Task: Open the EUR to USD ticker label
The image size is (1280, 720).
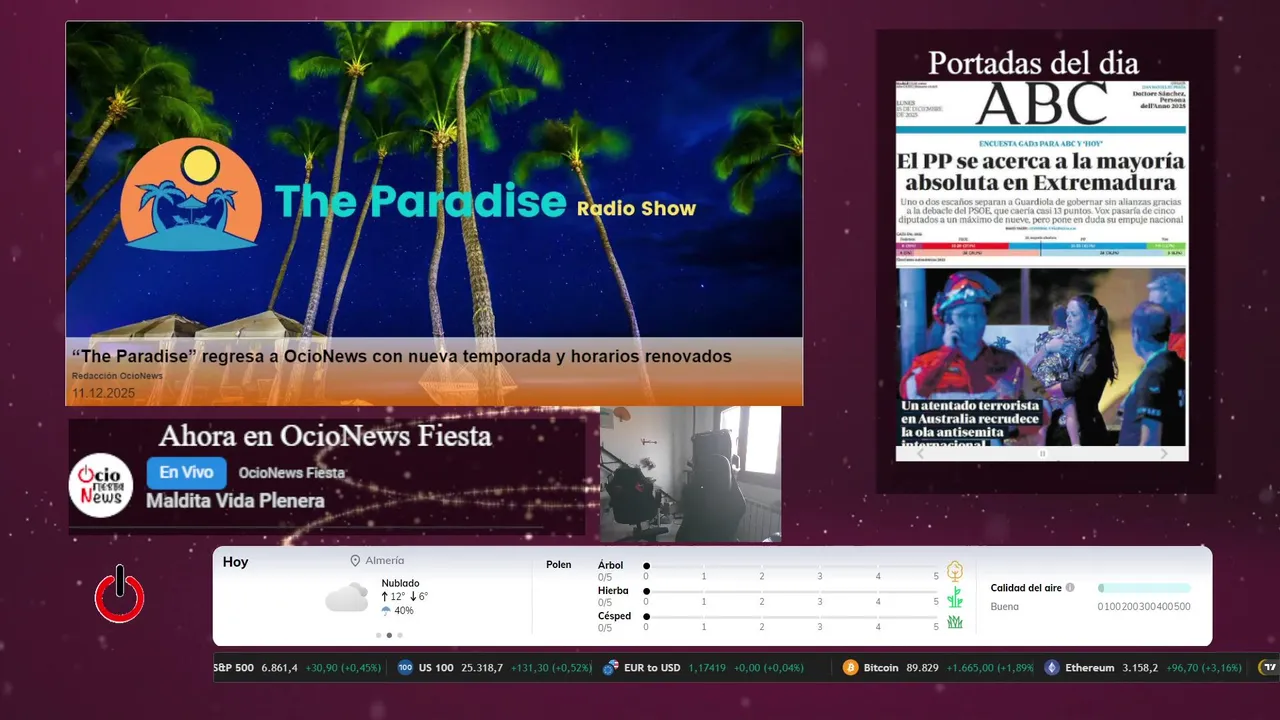Action: (x=652, y=668)
